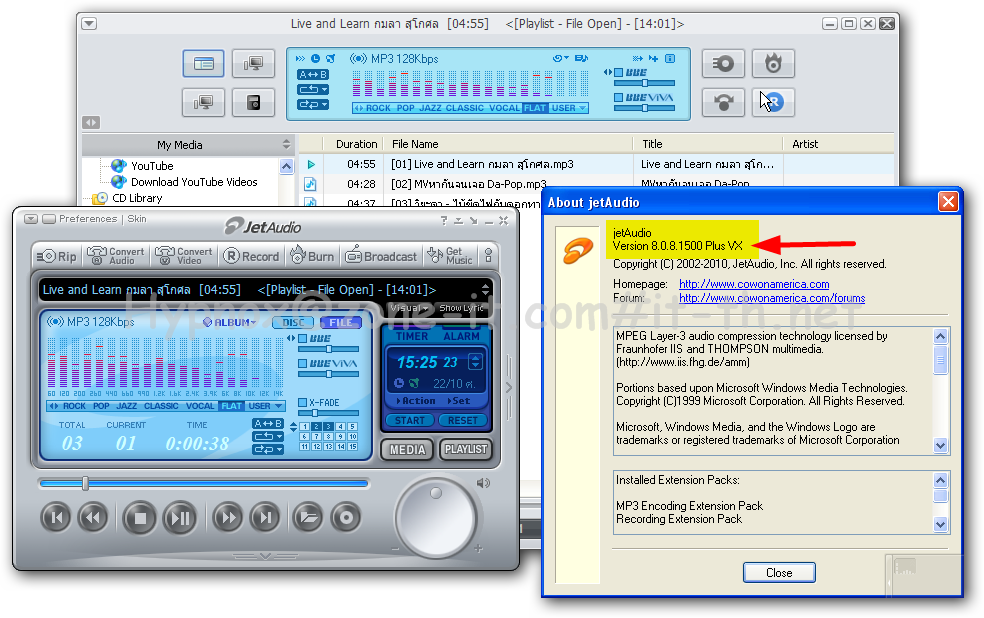Expand the My Media panel header arrows
The height and width of the screenshot is (618, 984).
pos(286,144)
